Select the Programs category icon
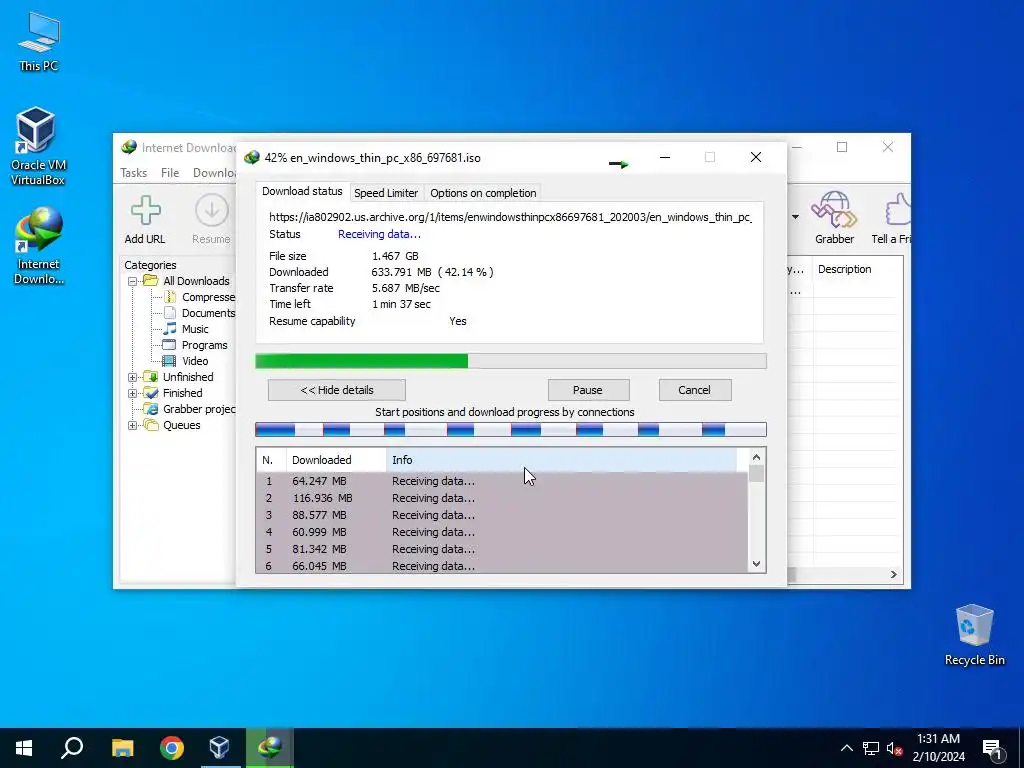 169,345
